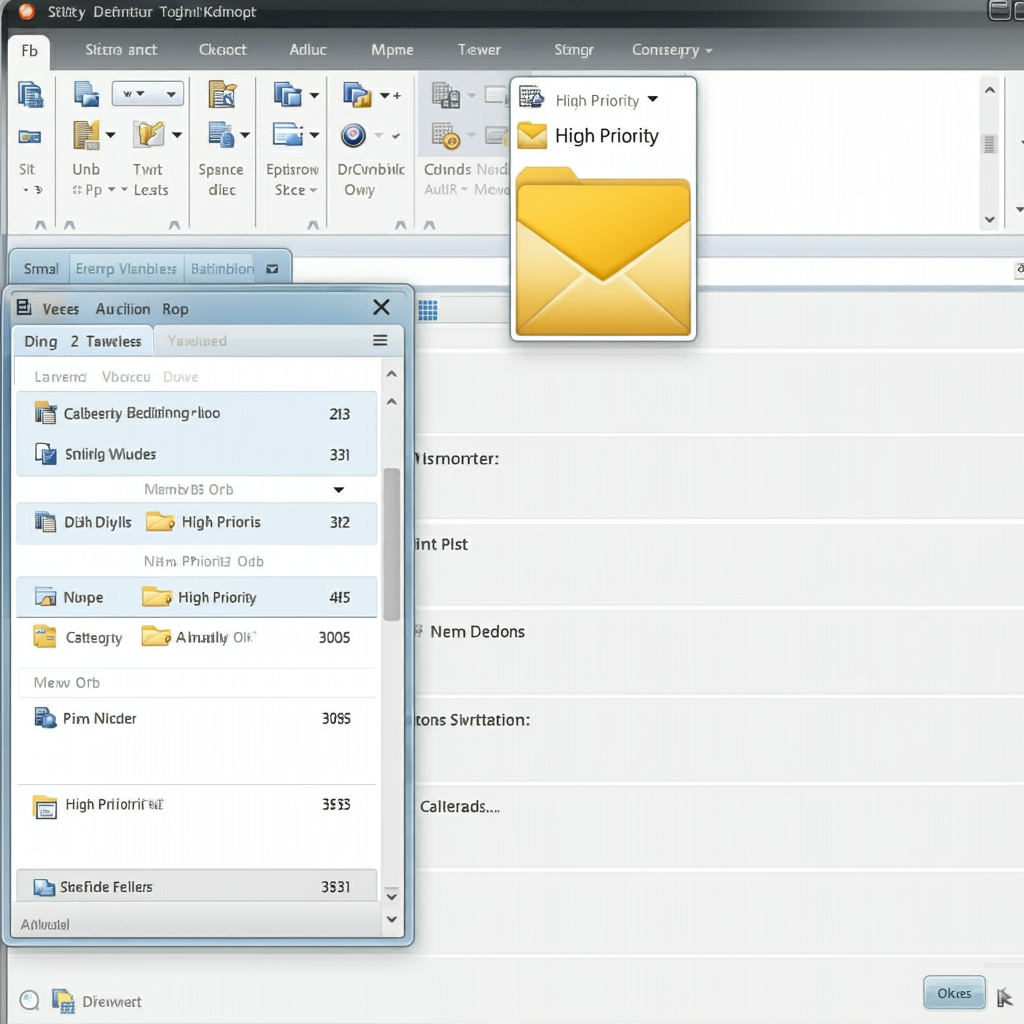Select the Düh Diylls row icon
The width and height of the screenshot is (1024, 1024).
(45, 522)
